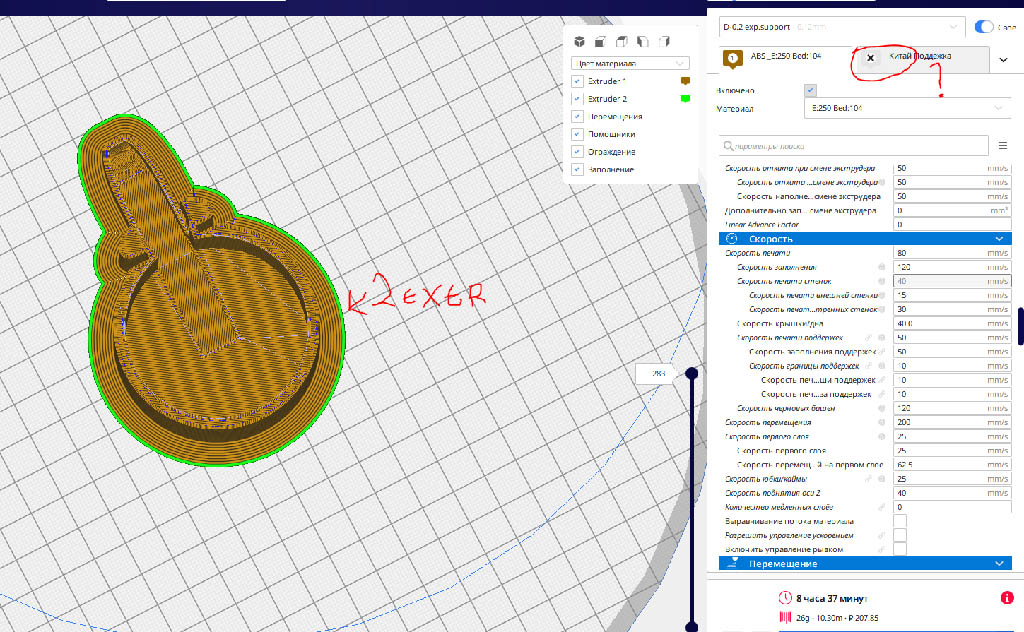Viewport: 1024px width, 632px height.
Task: Click lock icon beside Скорость первого слоя
Action: pos(882,437)
